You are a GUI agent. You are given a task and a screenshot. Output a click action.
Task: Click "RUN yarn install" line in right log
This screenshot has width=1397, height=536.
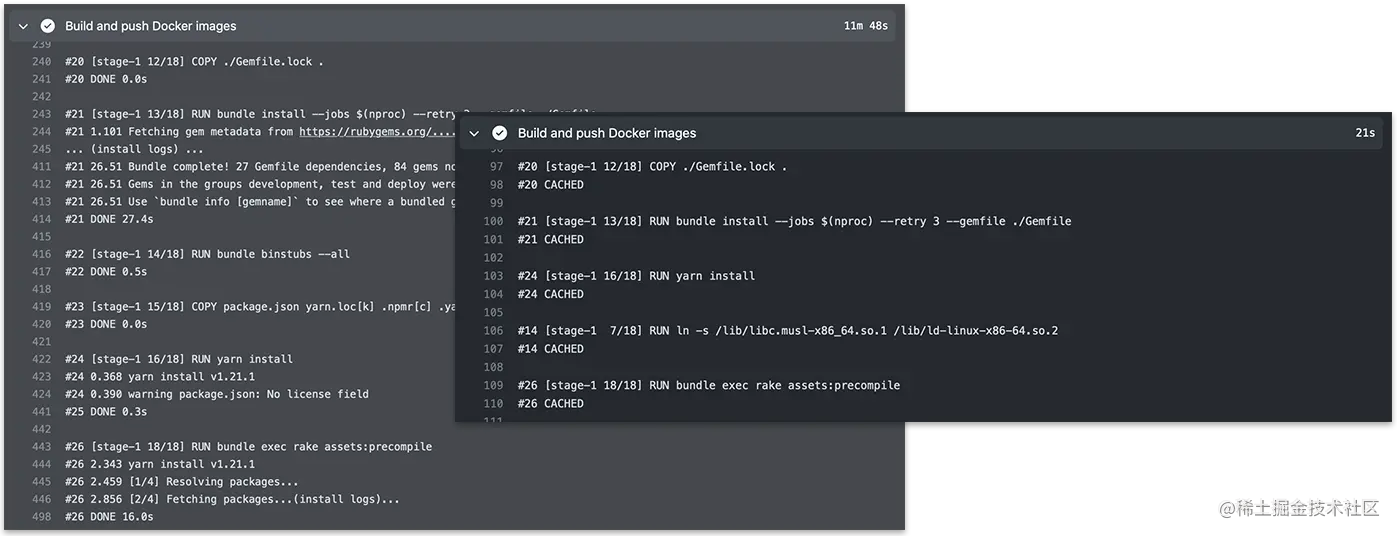637,276
